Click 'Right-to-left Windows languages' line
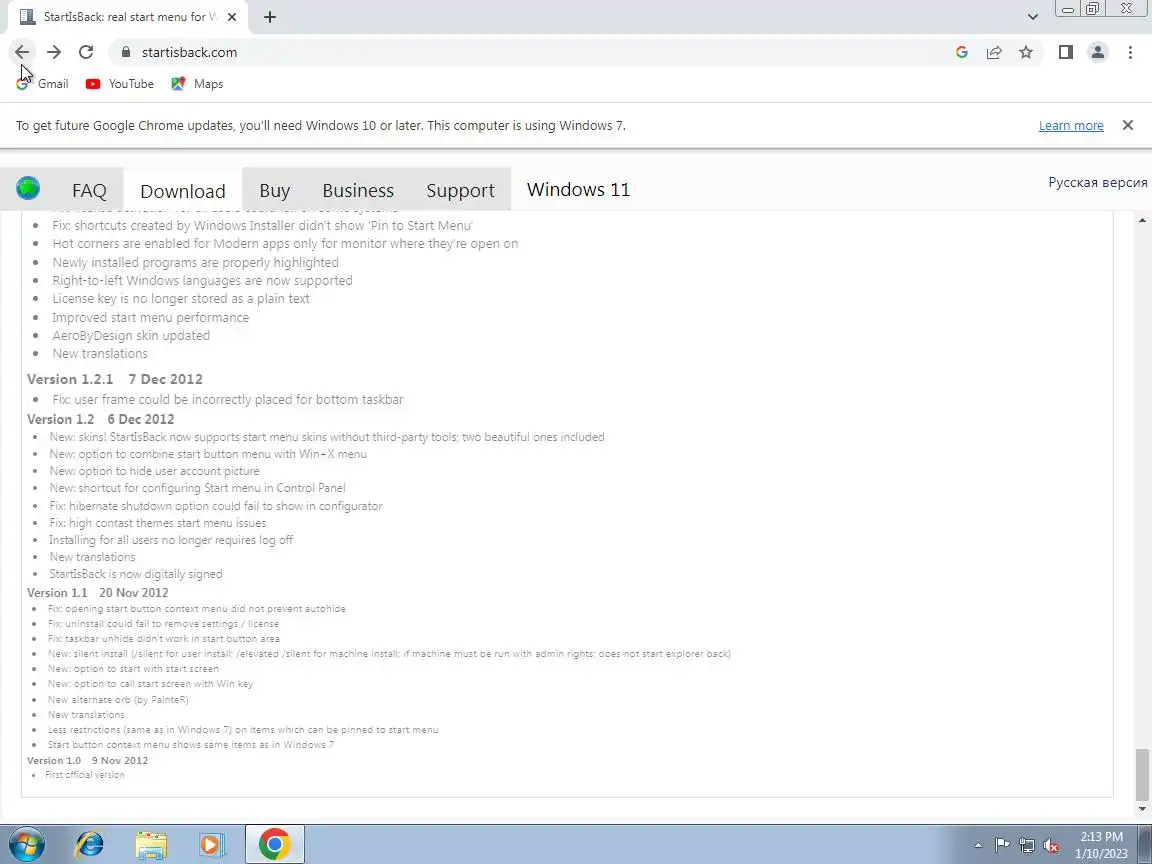Image resolution: width=1152 pixels, height=864 pixels. click(x=202, y=281)
